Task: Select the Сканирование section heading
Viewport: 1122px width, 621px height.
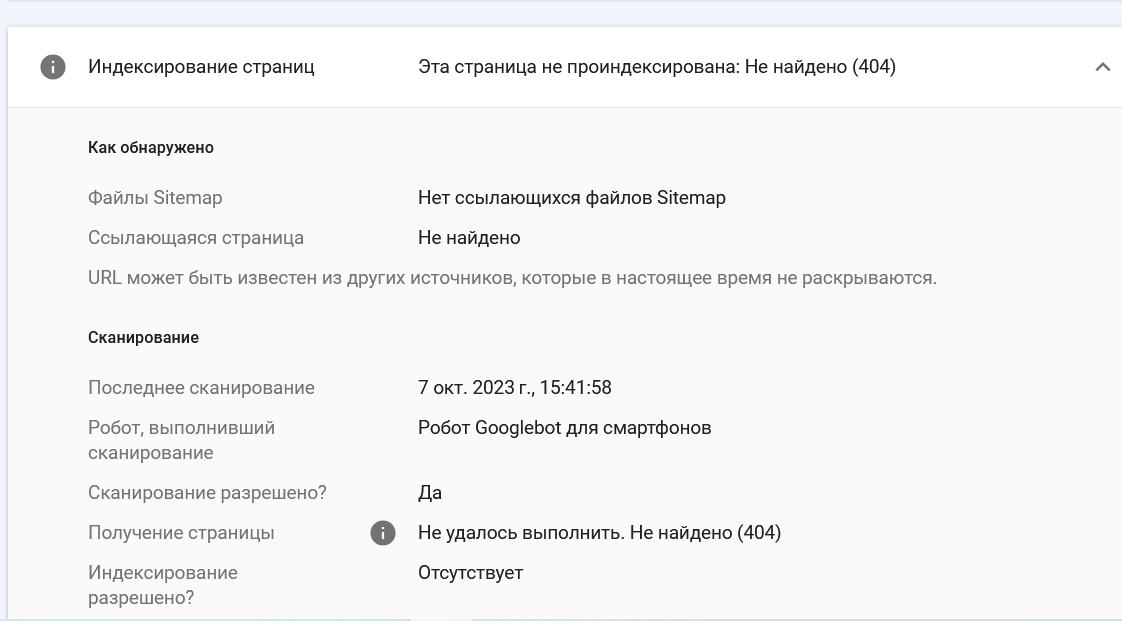Action: 143,337
